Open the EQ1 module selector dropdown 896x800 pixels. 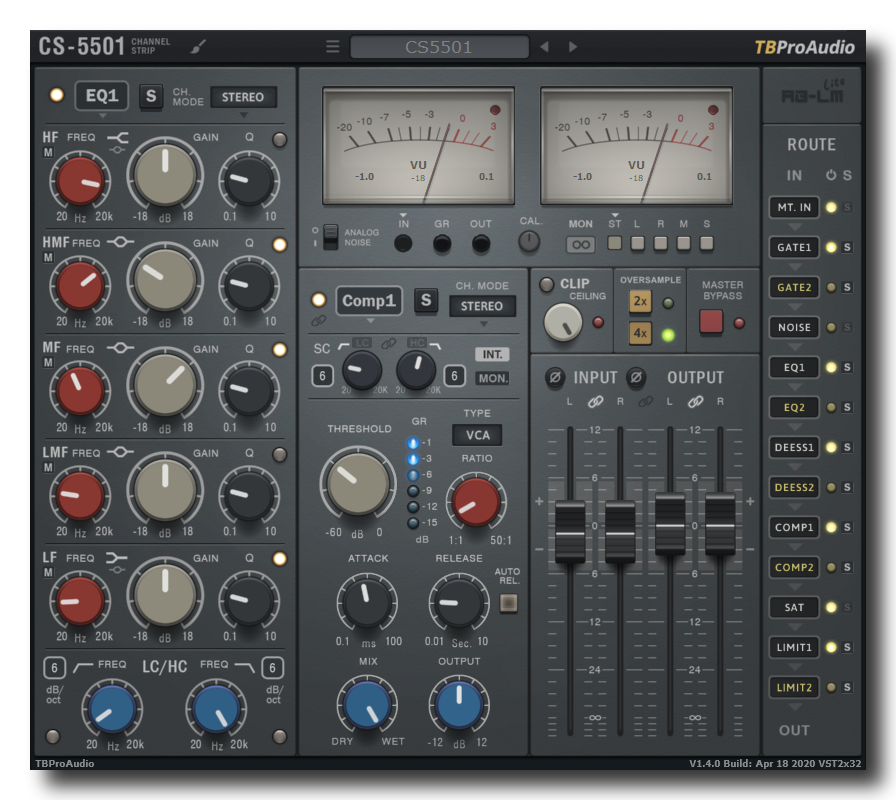102,95
